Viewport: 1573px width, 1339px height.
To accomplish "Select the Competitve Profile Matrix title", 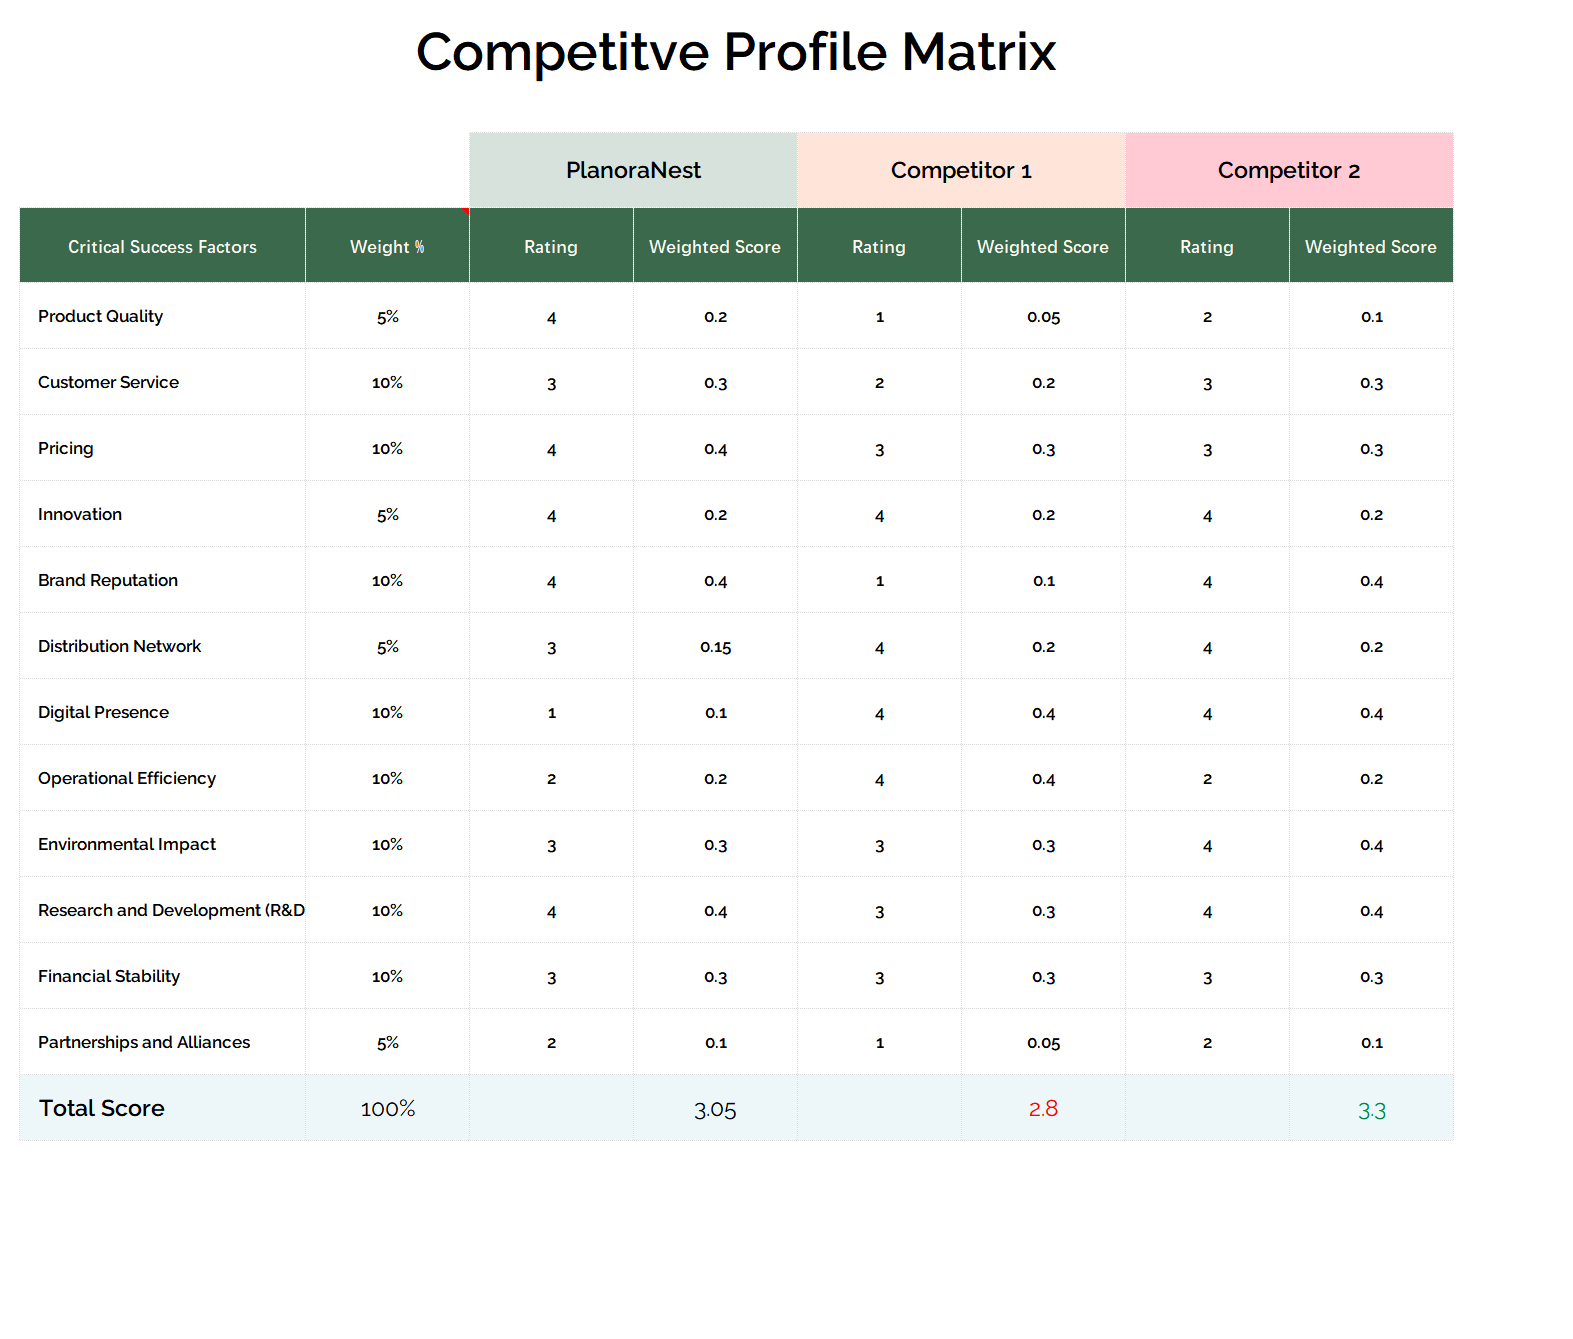I will point(736,52).
